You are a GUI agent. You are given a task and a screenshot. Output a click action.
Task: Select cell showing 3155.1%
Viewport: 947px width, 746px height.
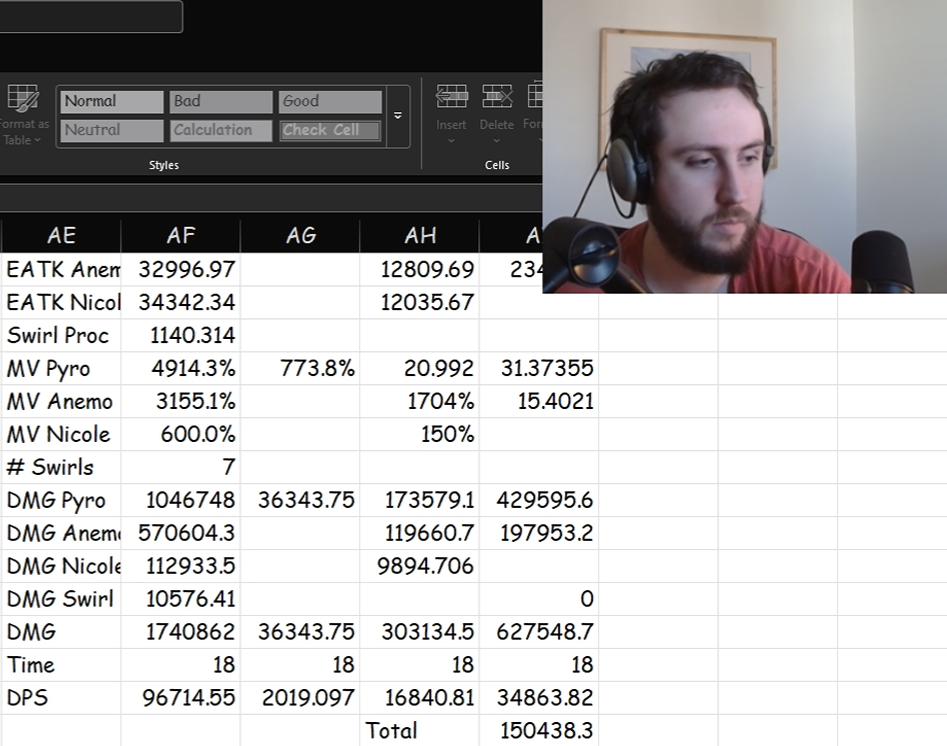coord(181,401)
